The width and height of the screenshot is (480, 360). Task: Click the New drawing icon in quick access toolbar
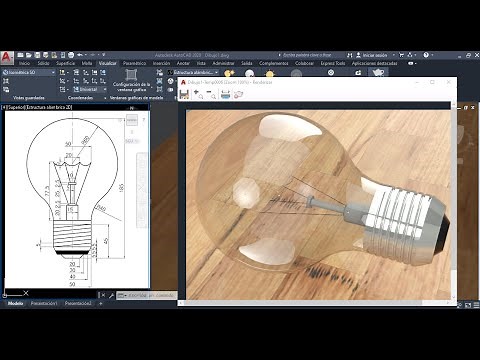click(x=21, y=55)
